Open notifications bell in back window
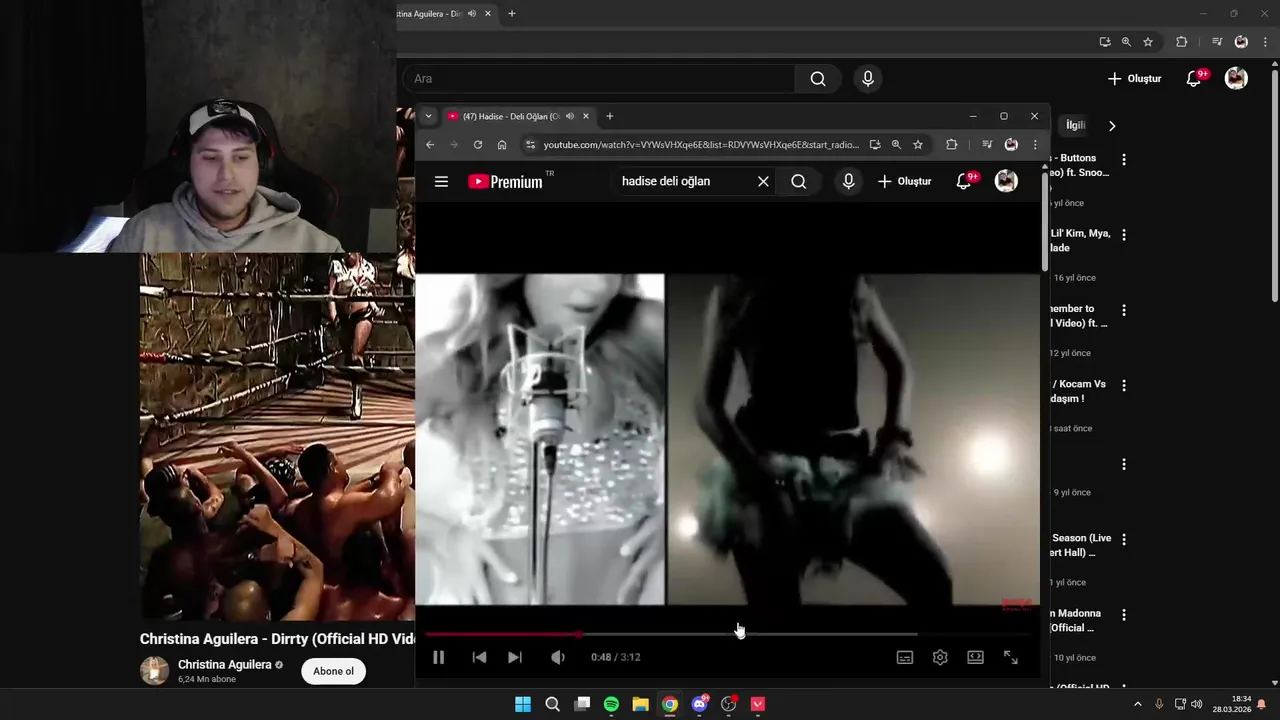1280x720 pixels. 1194,79
